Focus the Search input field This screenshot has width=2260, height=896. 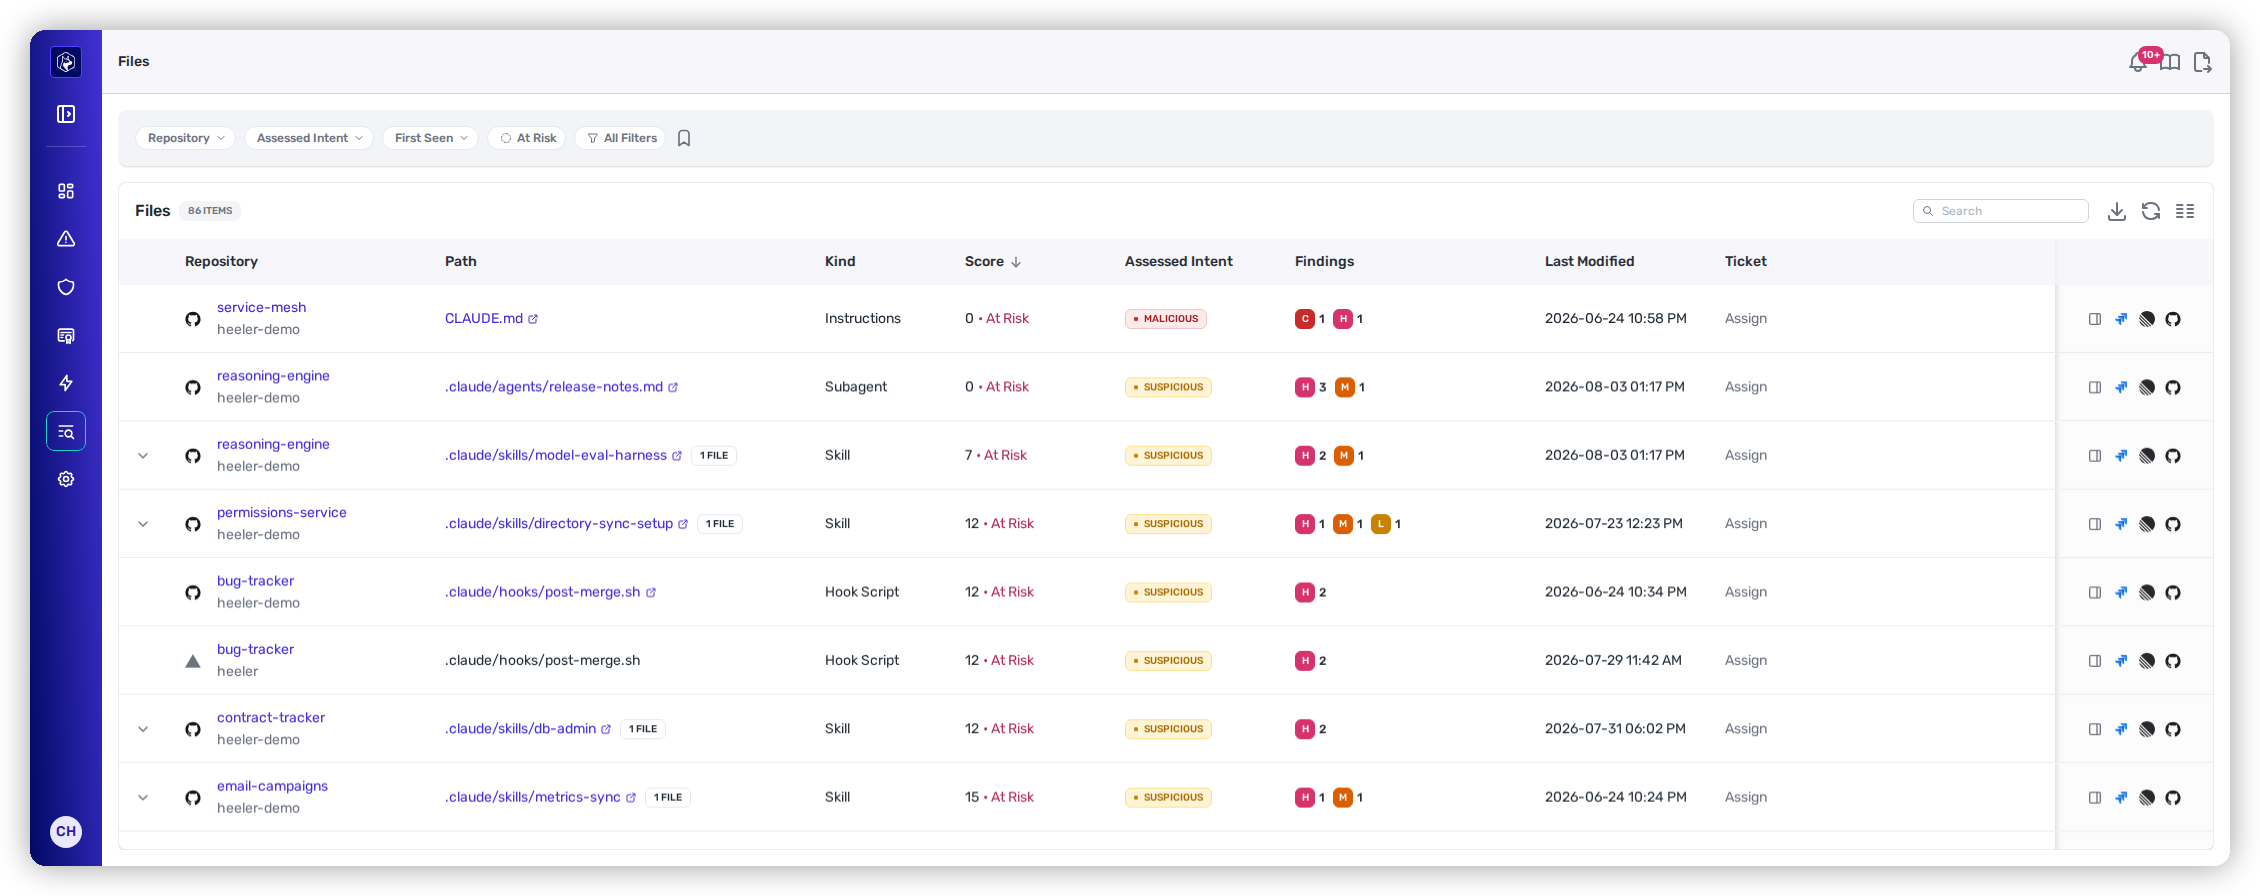point(2001,211)
